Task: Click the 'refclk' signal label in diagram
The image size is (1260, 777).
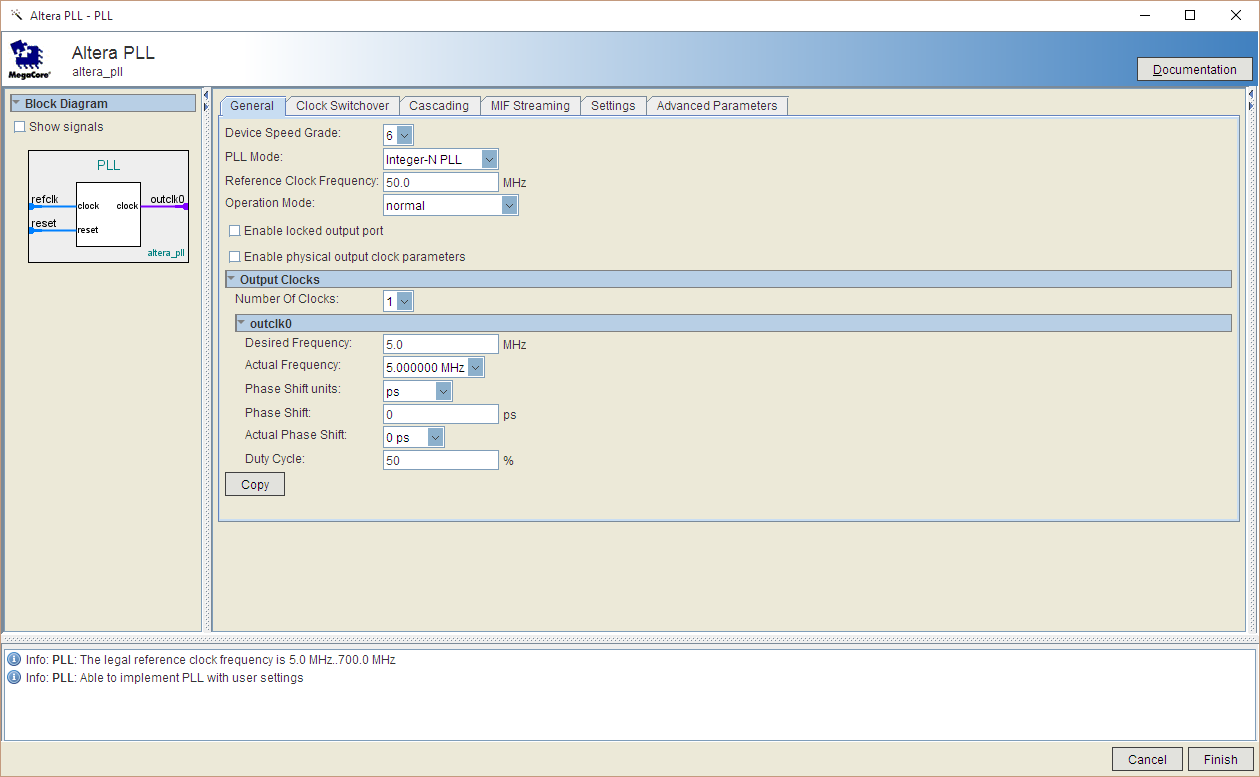Action: coord(45,199)
